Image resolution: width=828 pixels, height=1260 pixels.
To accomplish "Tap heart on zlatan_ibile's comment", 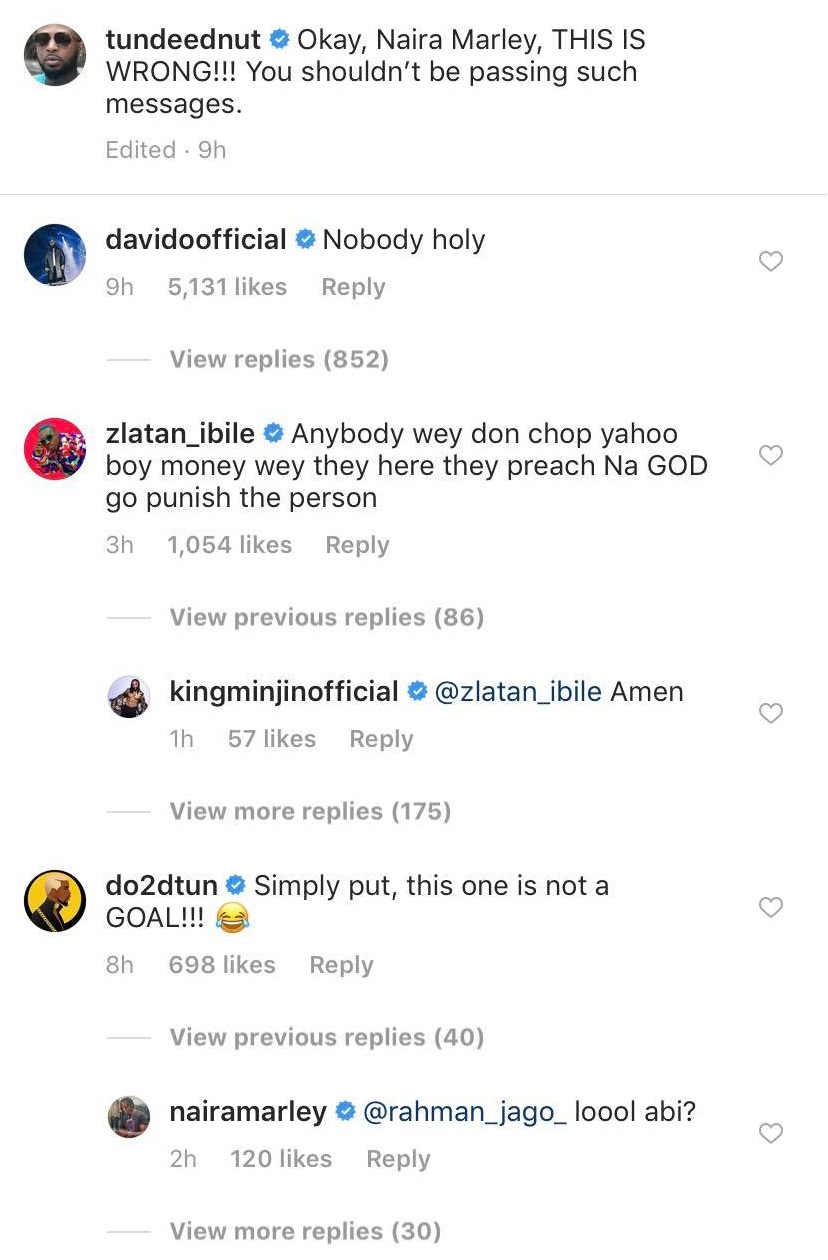I will [771, 456].
